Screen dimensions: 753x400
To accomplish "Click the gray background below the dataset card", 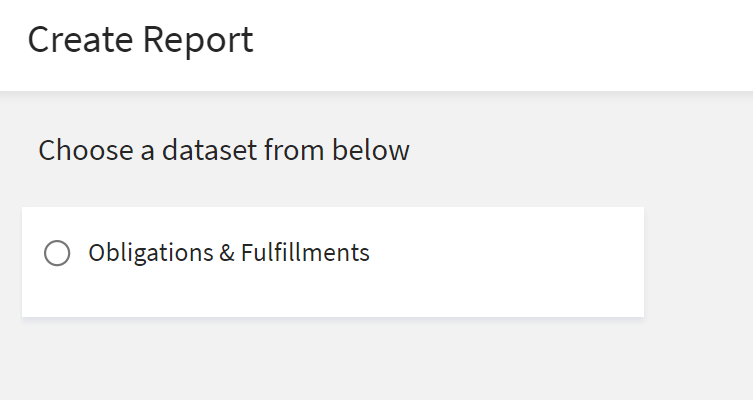I will tap(330, 360).
